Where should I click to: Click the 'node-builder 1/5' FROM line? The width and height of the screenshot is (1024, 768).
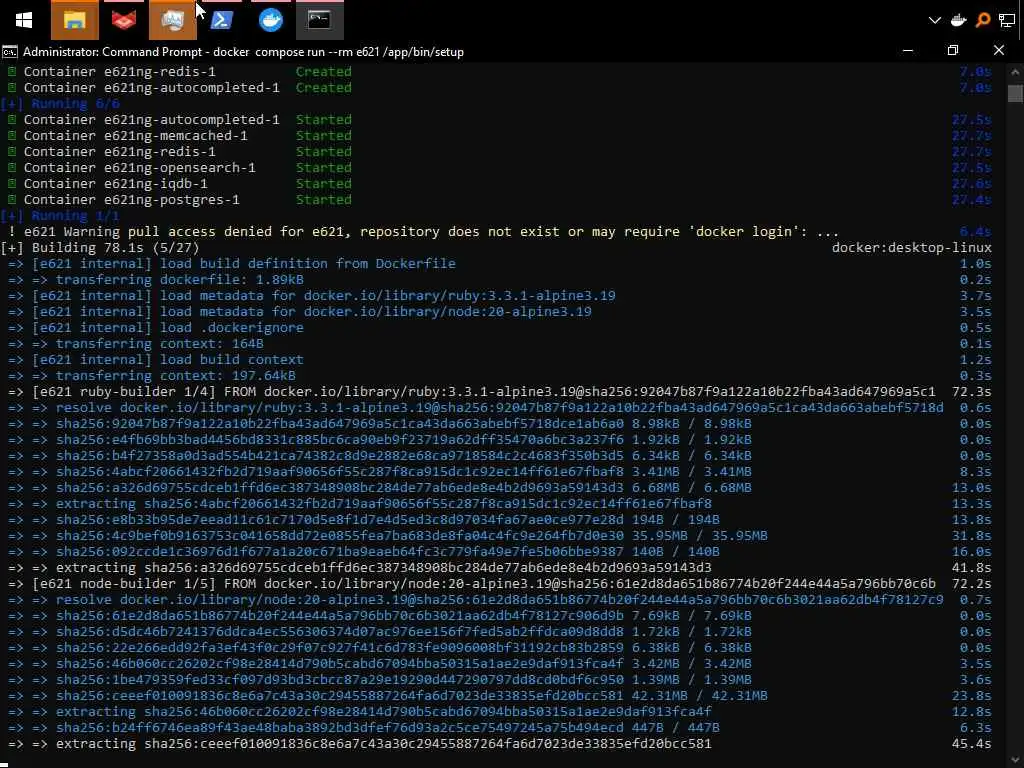click(x=500, y=584)
